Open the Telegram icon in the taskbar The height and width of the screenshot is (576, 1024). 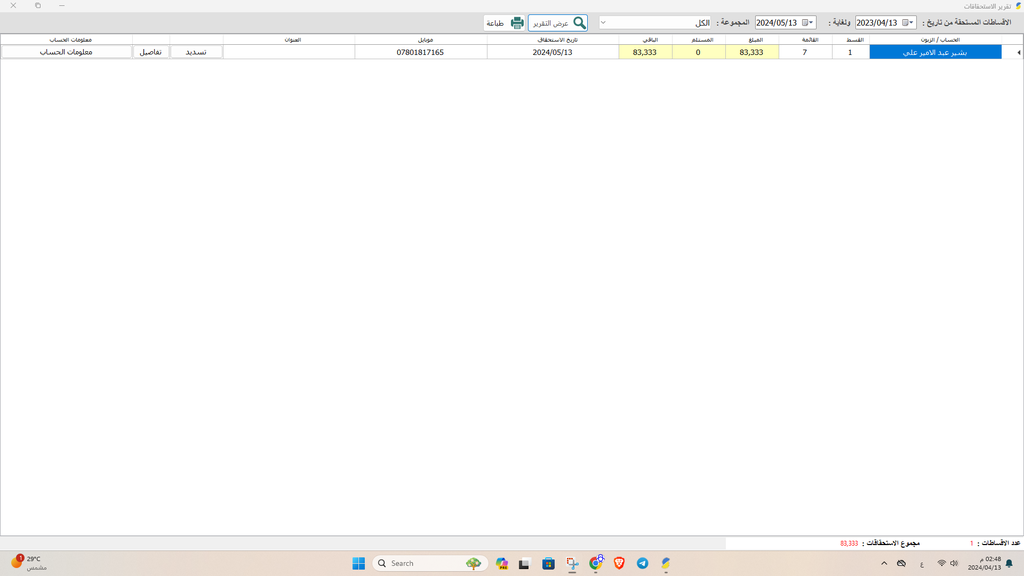pos(642,564)
